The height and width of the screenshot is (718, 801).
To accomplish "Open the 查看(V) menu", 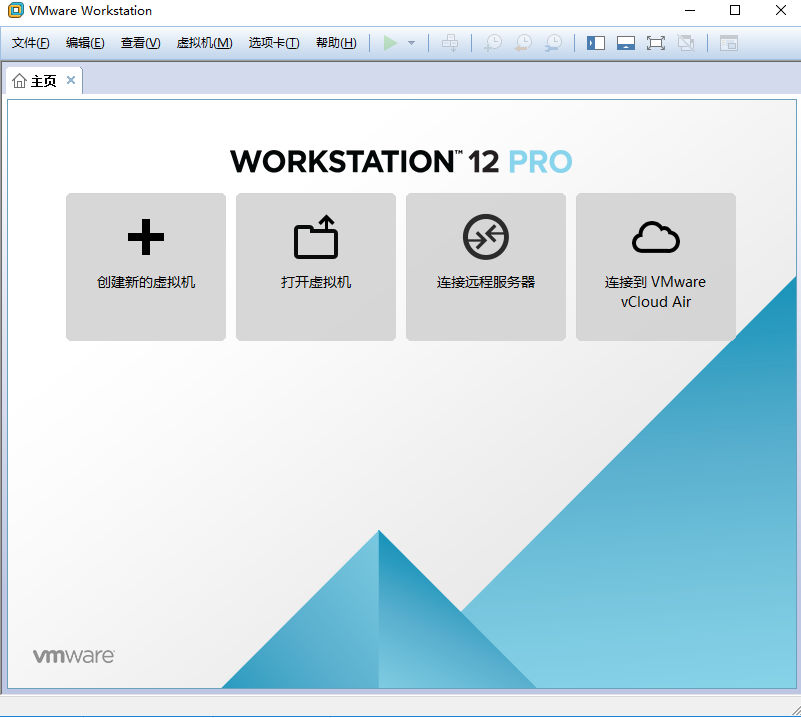I will pos(140,43).
